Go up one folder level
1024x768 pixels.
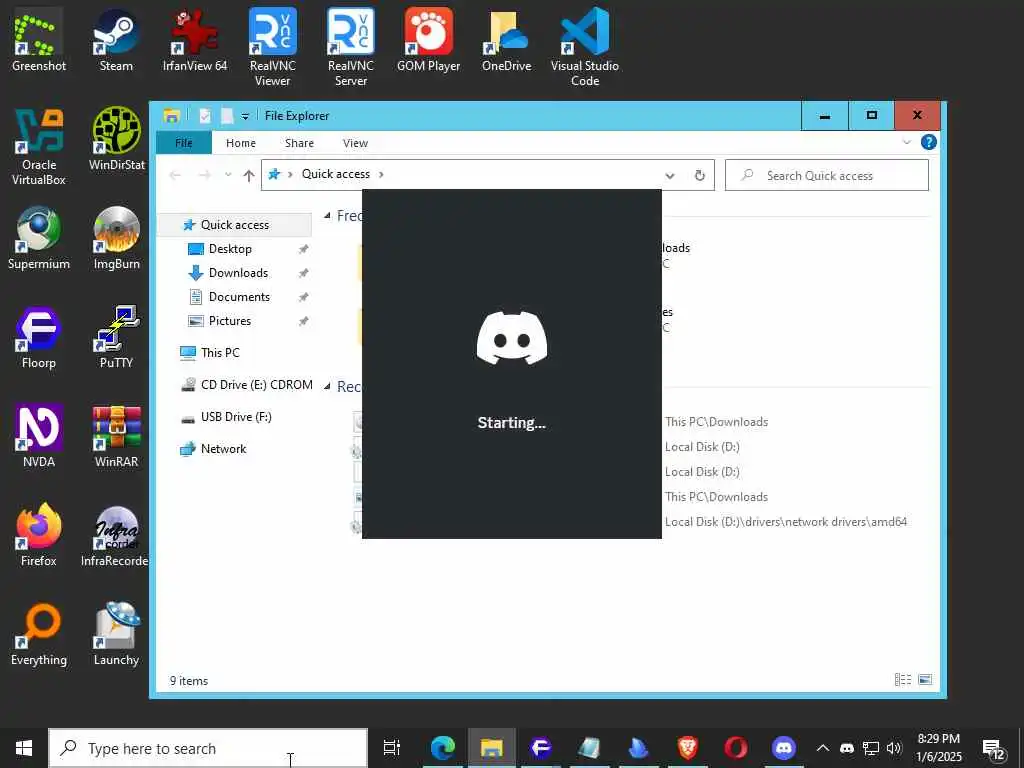(x=249, y=175)
